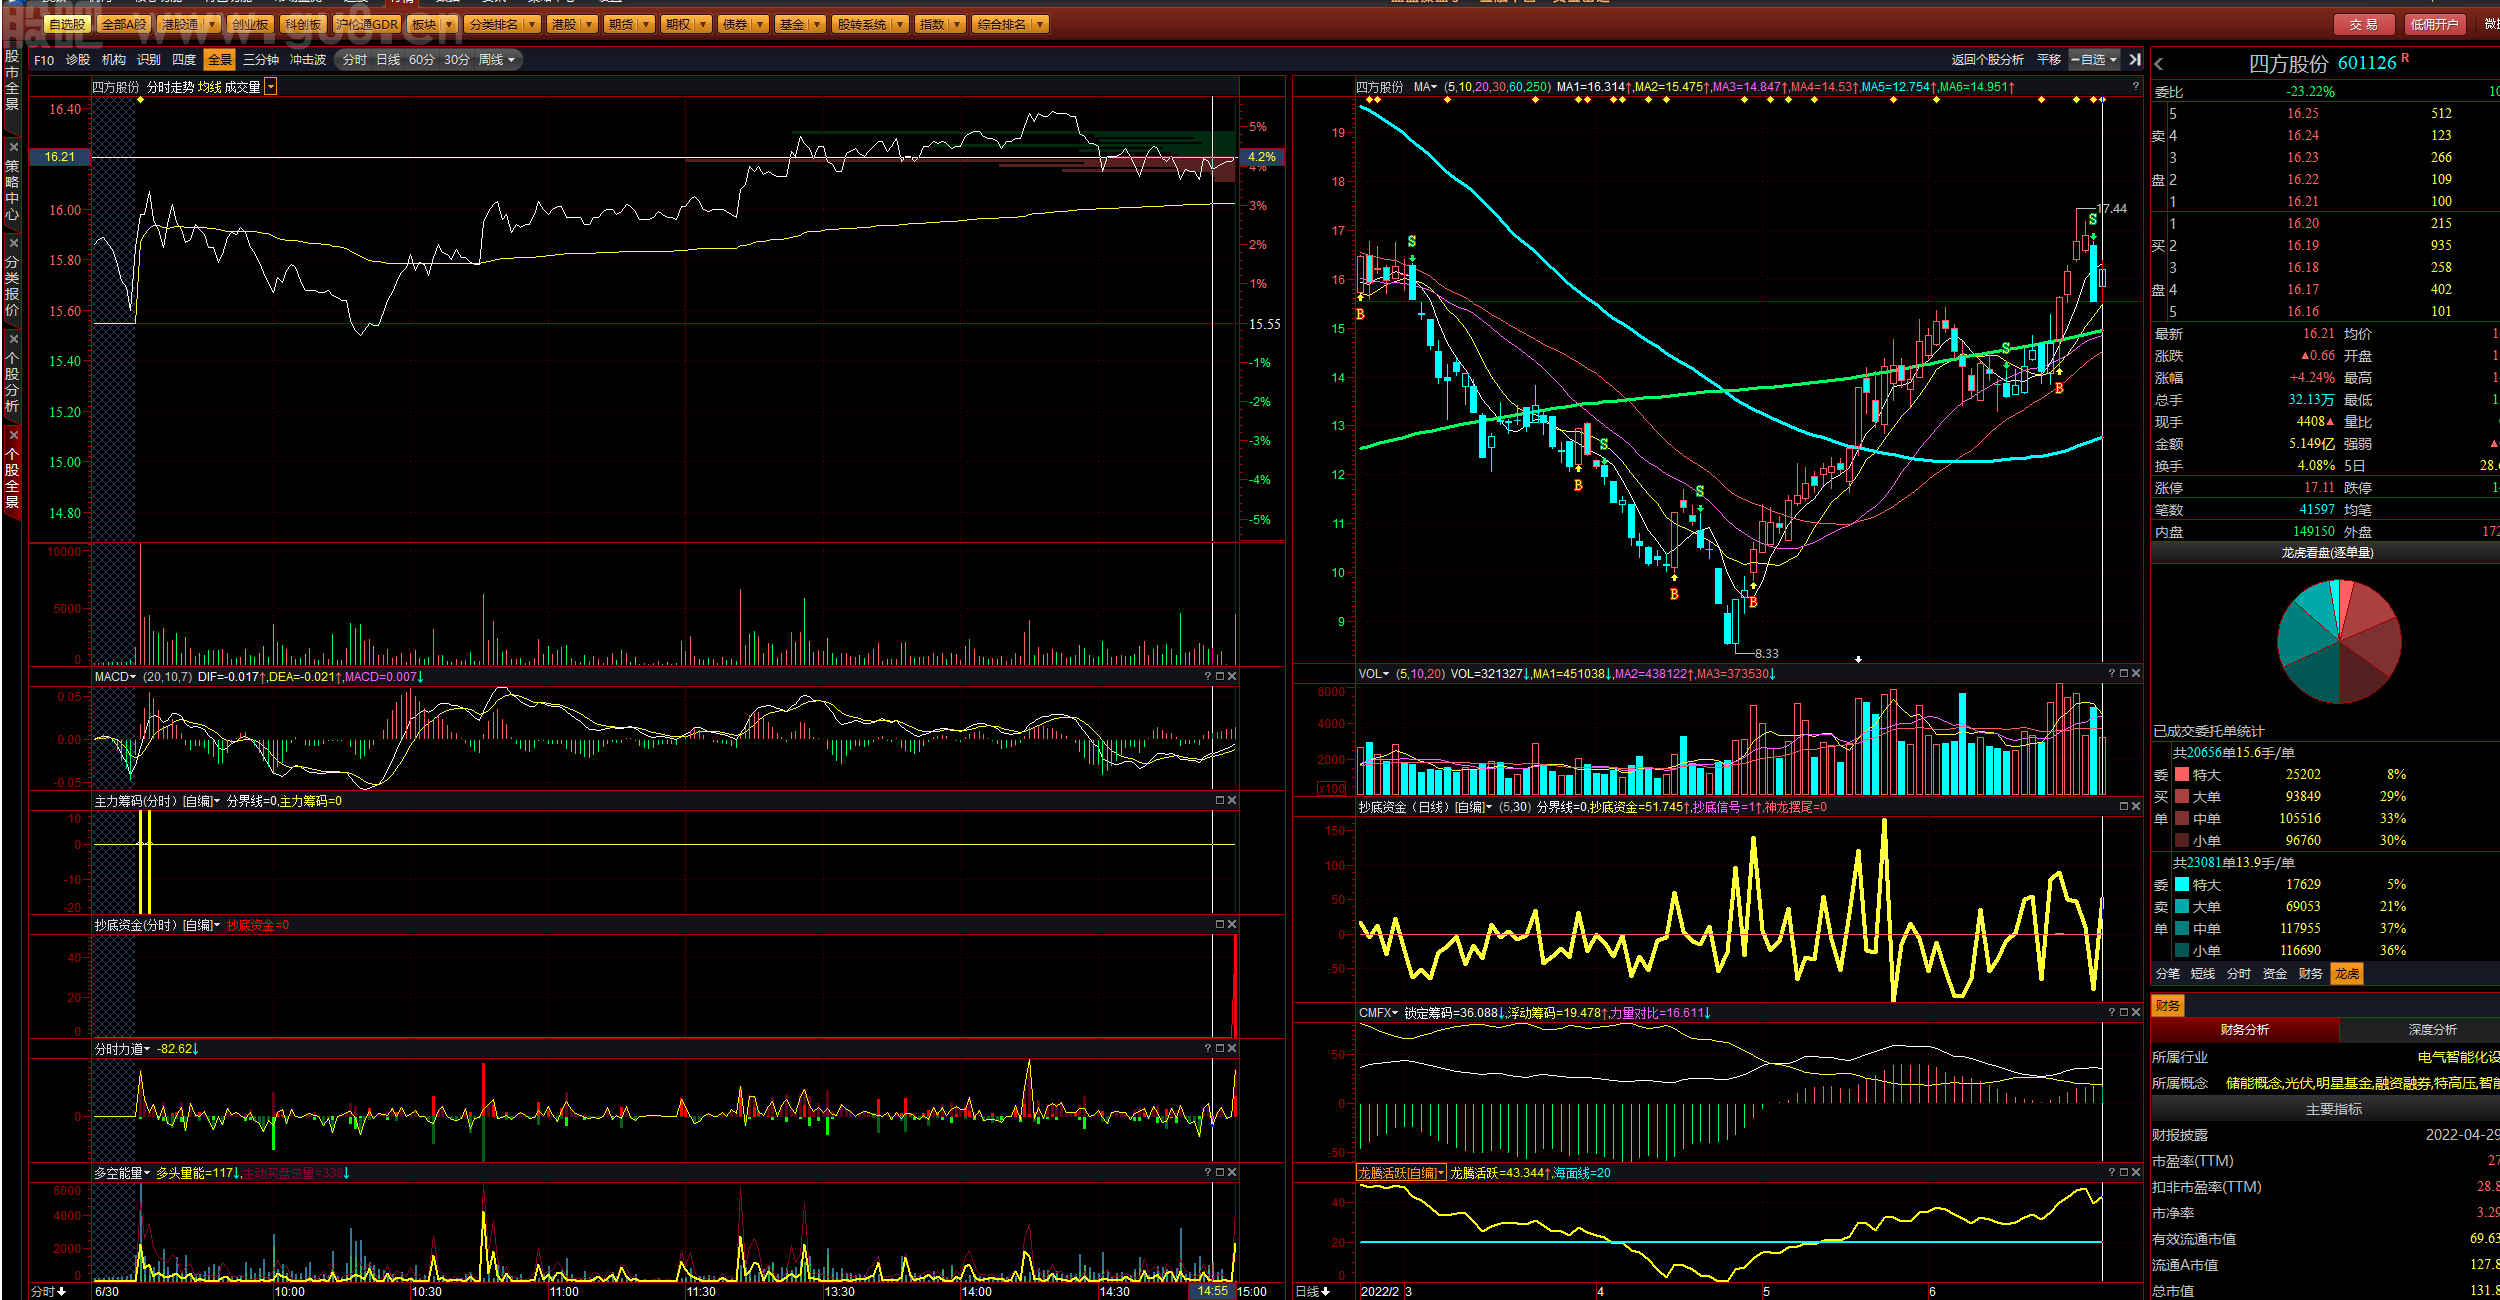Close the 抄底资金(日线) panel
The width and height of the screenshot is (2500, 1300).
2136,807
